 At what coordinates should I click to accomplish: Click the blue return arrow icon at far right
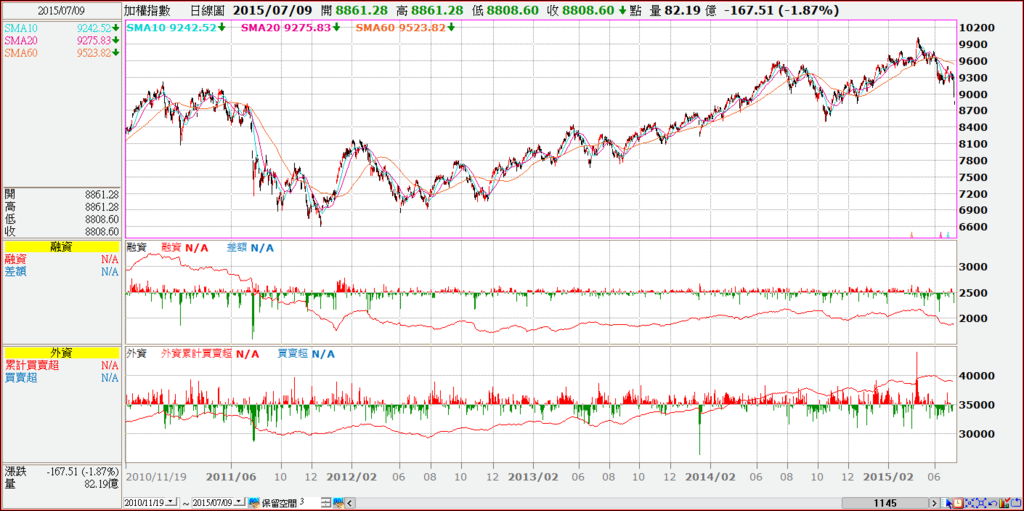[1016, 503]
